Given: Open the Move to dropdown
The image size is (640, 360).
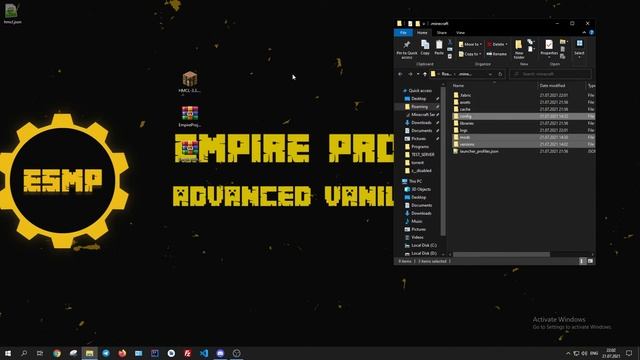Looking at the screenshot, I should [x=470, y=44].
